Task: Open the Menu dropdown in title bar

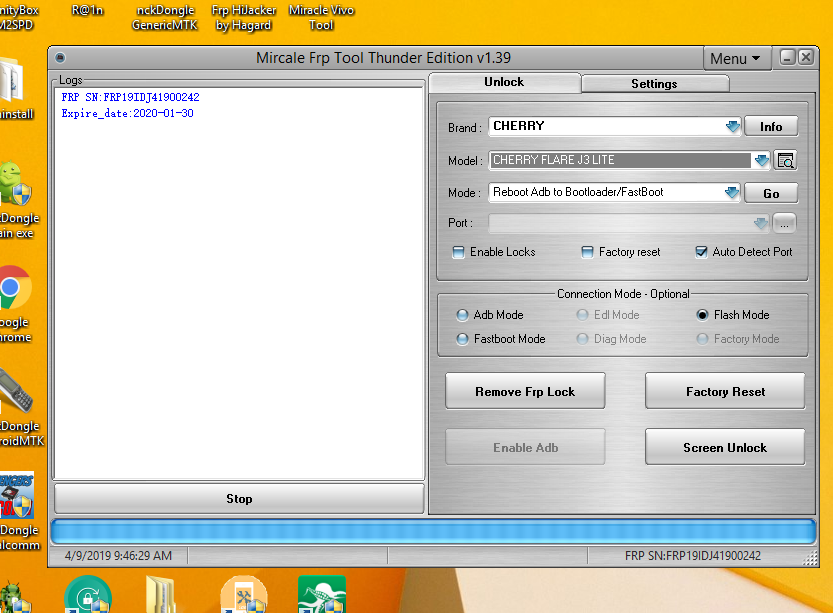Action: coord(736,58)
